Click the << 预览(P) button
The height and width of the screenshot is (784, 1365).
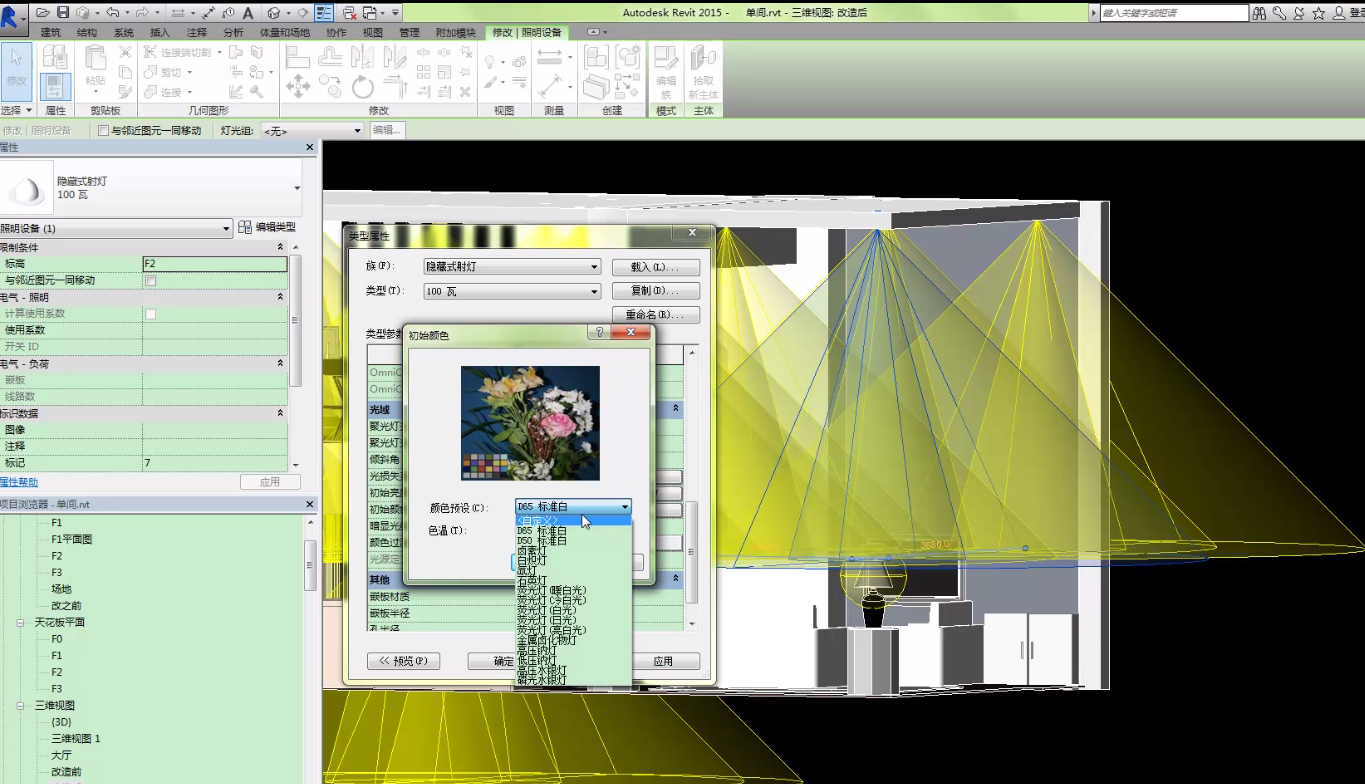[x=404, y=661]
